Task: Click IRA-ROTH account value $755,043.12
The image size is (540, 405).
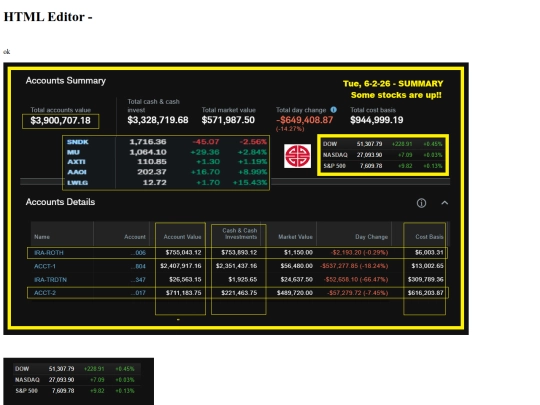Action: (184, 252)
